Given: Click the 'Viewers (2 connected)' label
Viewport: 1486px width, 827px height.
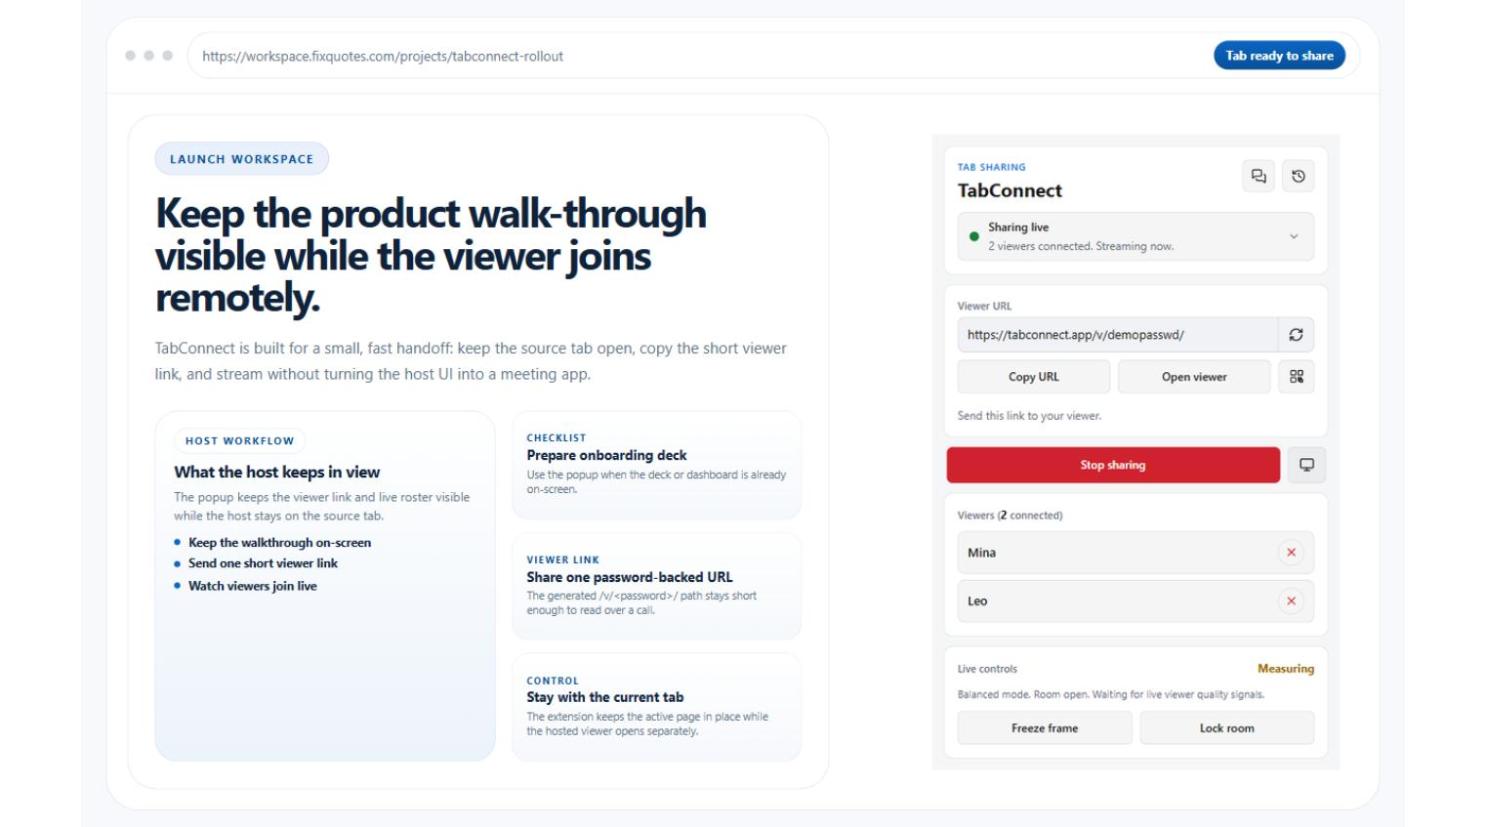Looking at the screenshot, I should click(1010, 516).
